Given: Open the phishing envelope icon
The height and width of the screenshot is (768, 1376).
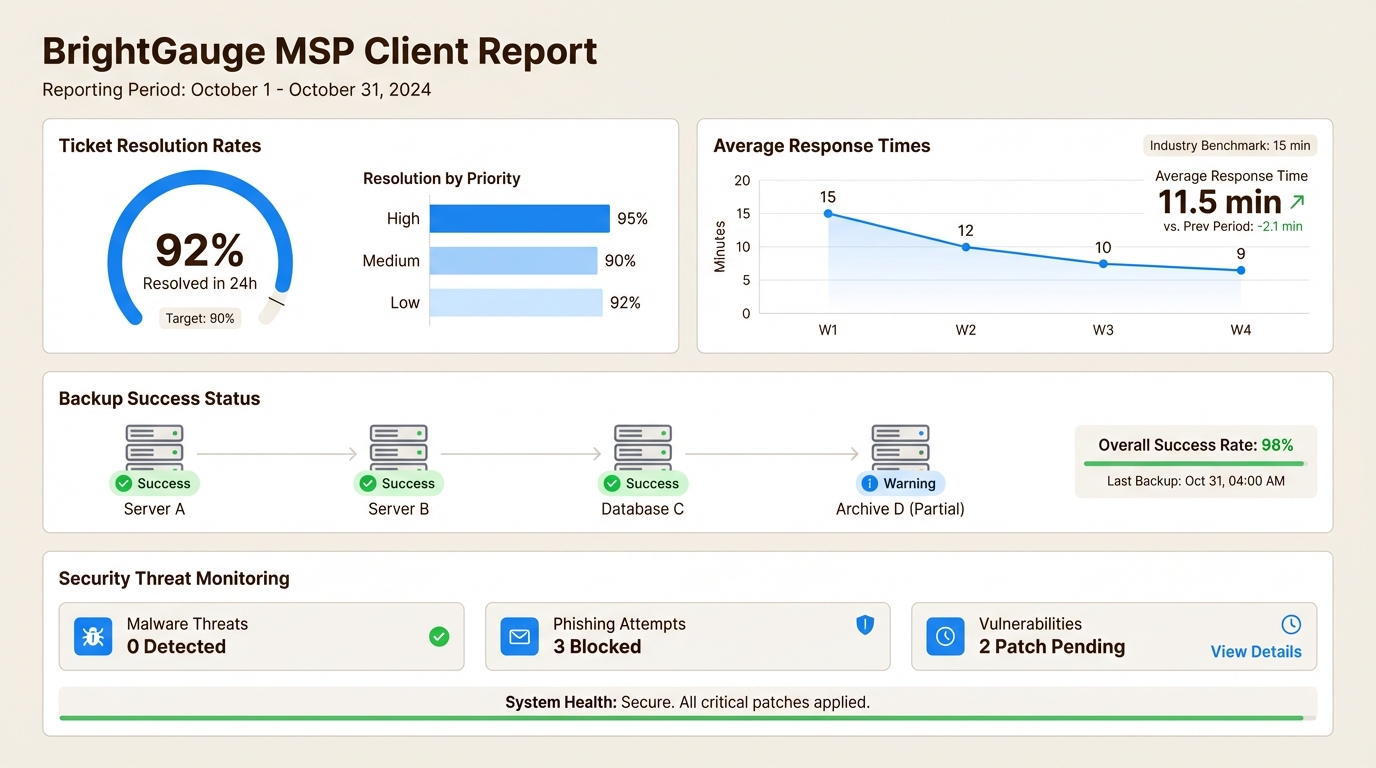Looking at the screenshot, I should coord(519,636).
